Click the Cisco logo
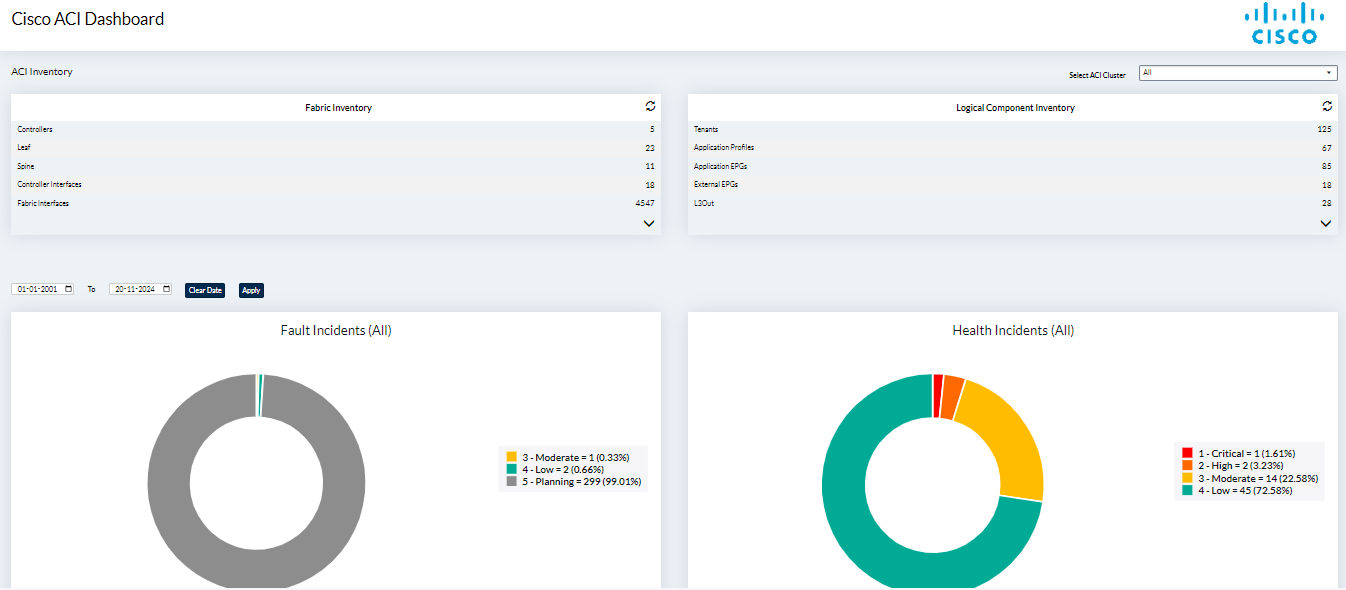The width and height of the screenshot is (1346, 590). 1284,24
